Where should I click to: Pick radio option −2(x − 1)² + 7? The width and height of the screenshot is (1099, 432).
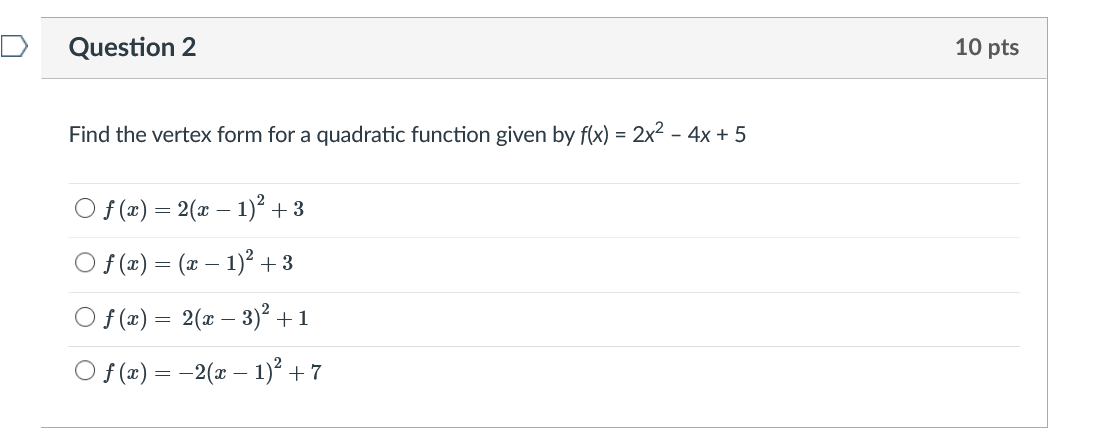[84, 370]
